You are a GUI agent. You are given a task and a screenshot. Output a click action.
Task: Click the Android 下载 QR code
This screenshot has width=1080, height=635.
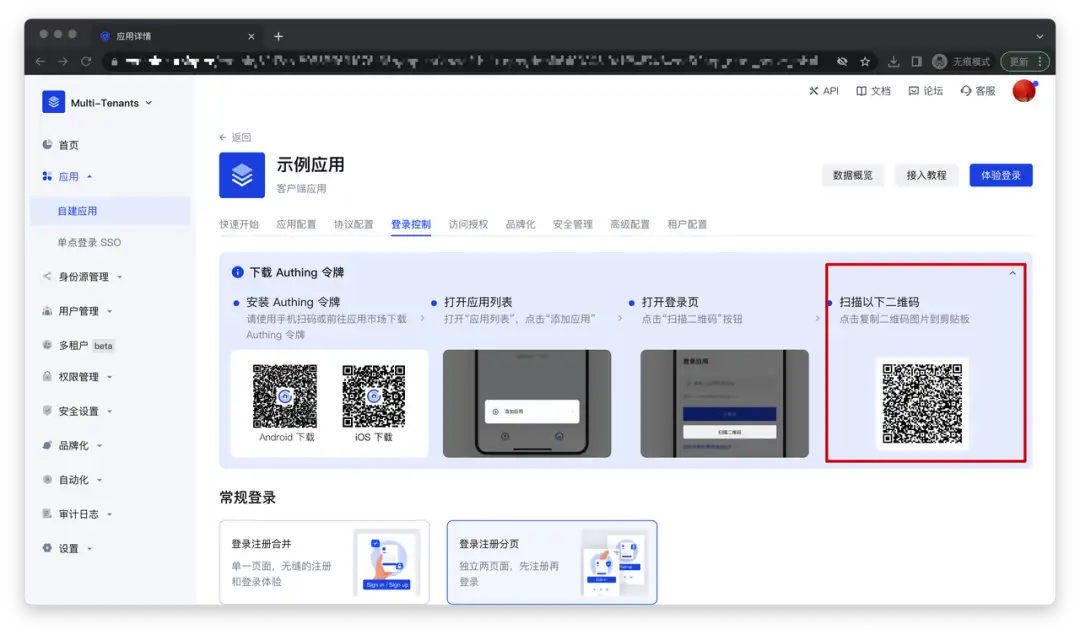coord(285,396)
